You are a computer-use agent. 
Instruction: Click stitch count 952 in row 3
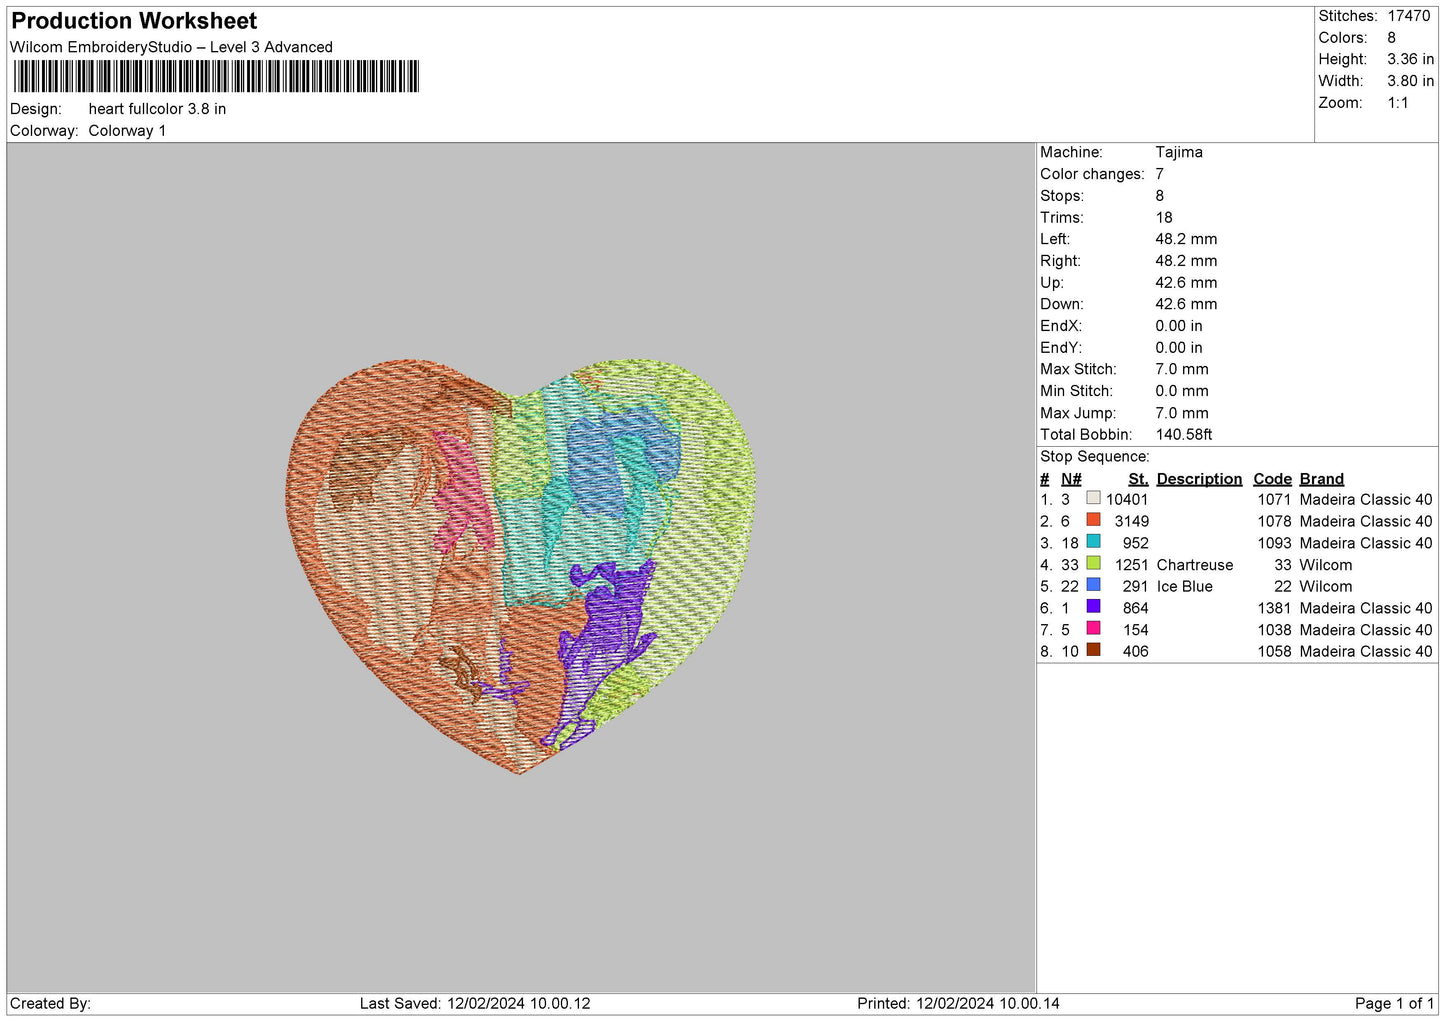1136,544
